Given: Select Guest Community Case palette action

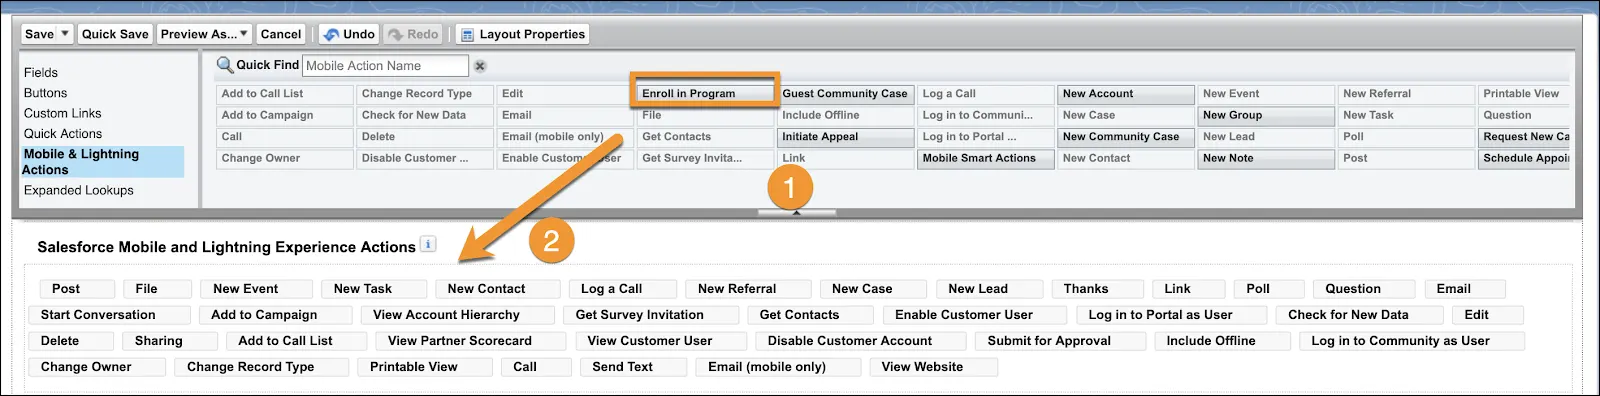Looking at the screenshot, I should click(x=845, y=94).
